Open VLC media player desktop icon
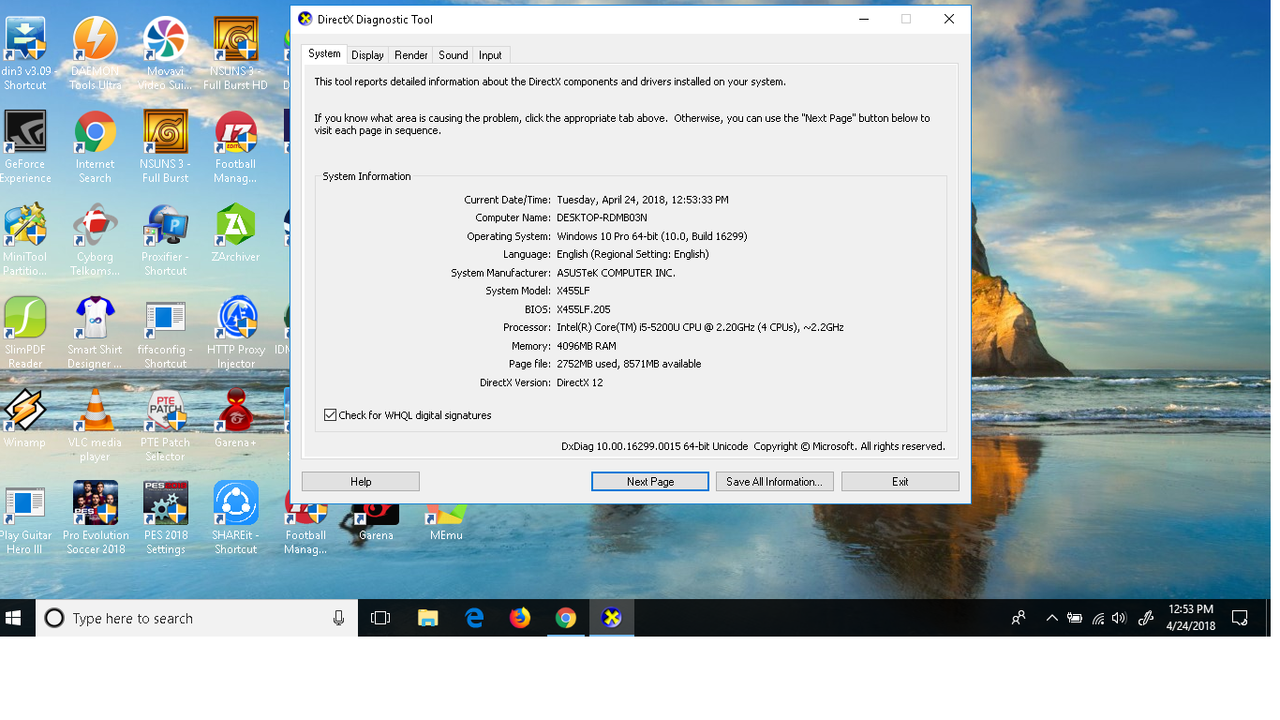This screenshot has width=1280, height=720. point(95,426)
